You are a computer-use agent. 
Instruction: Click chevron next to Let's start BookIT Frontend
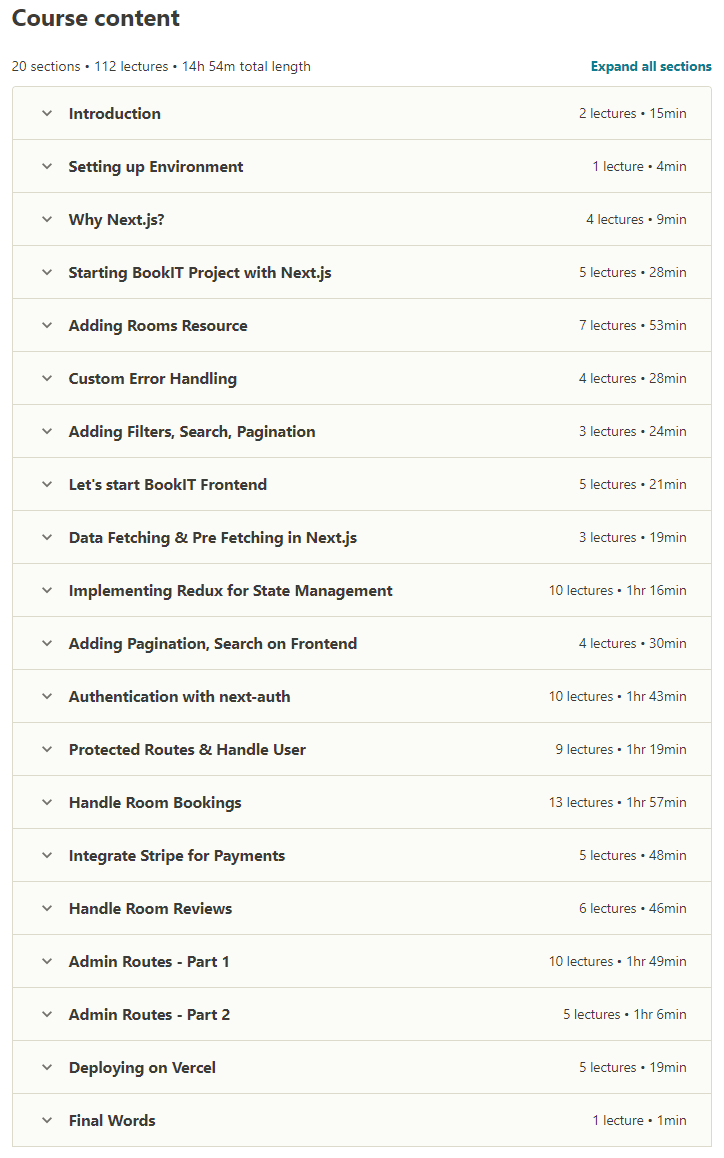[47, 484]
